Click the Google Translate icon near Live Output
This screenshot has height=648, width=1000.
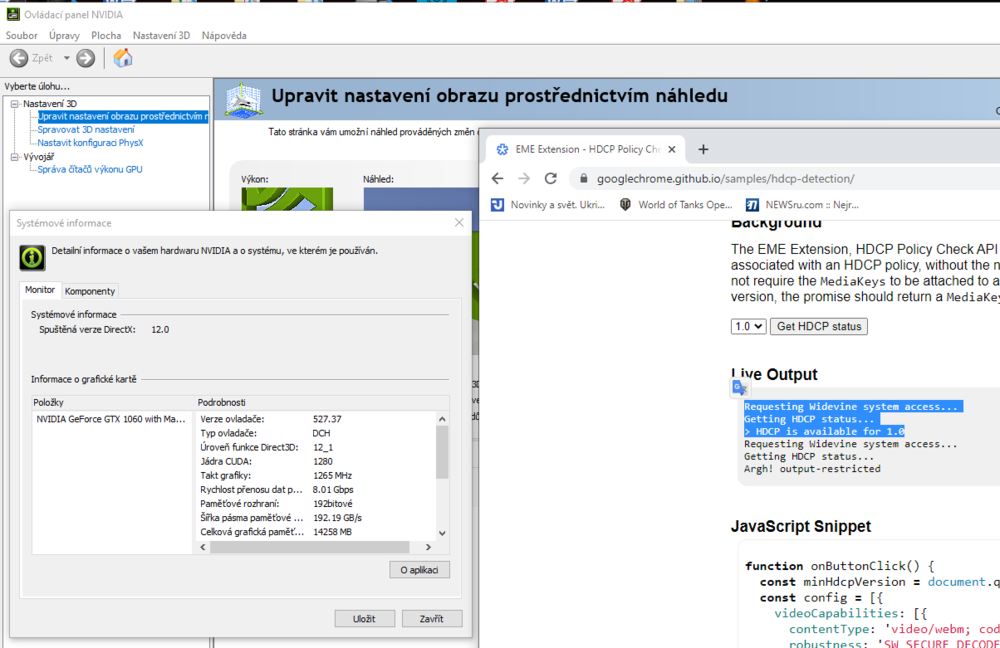point(738,386)
